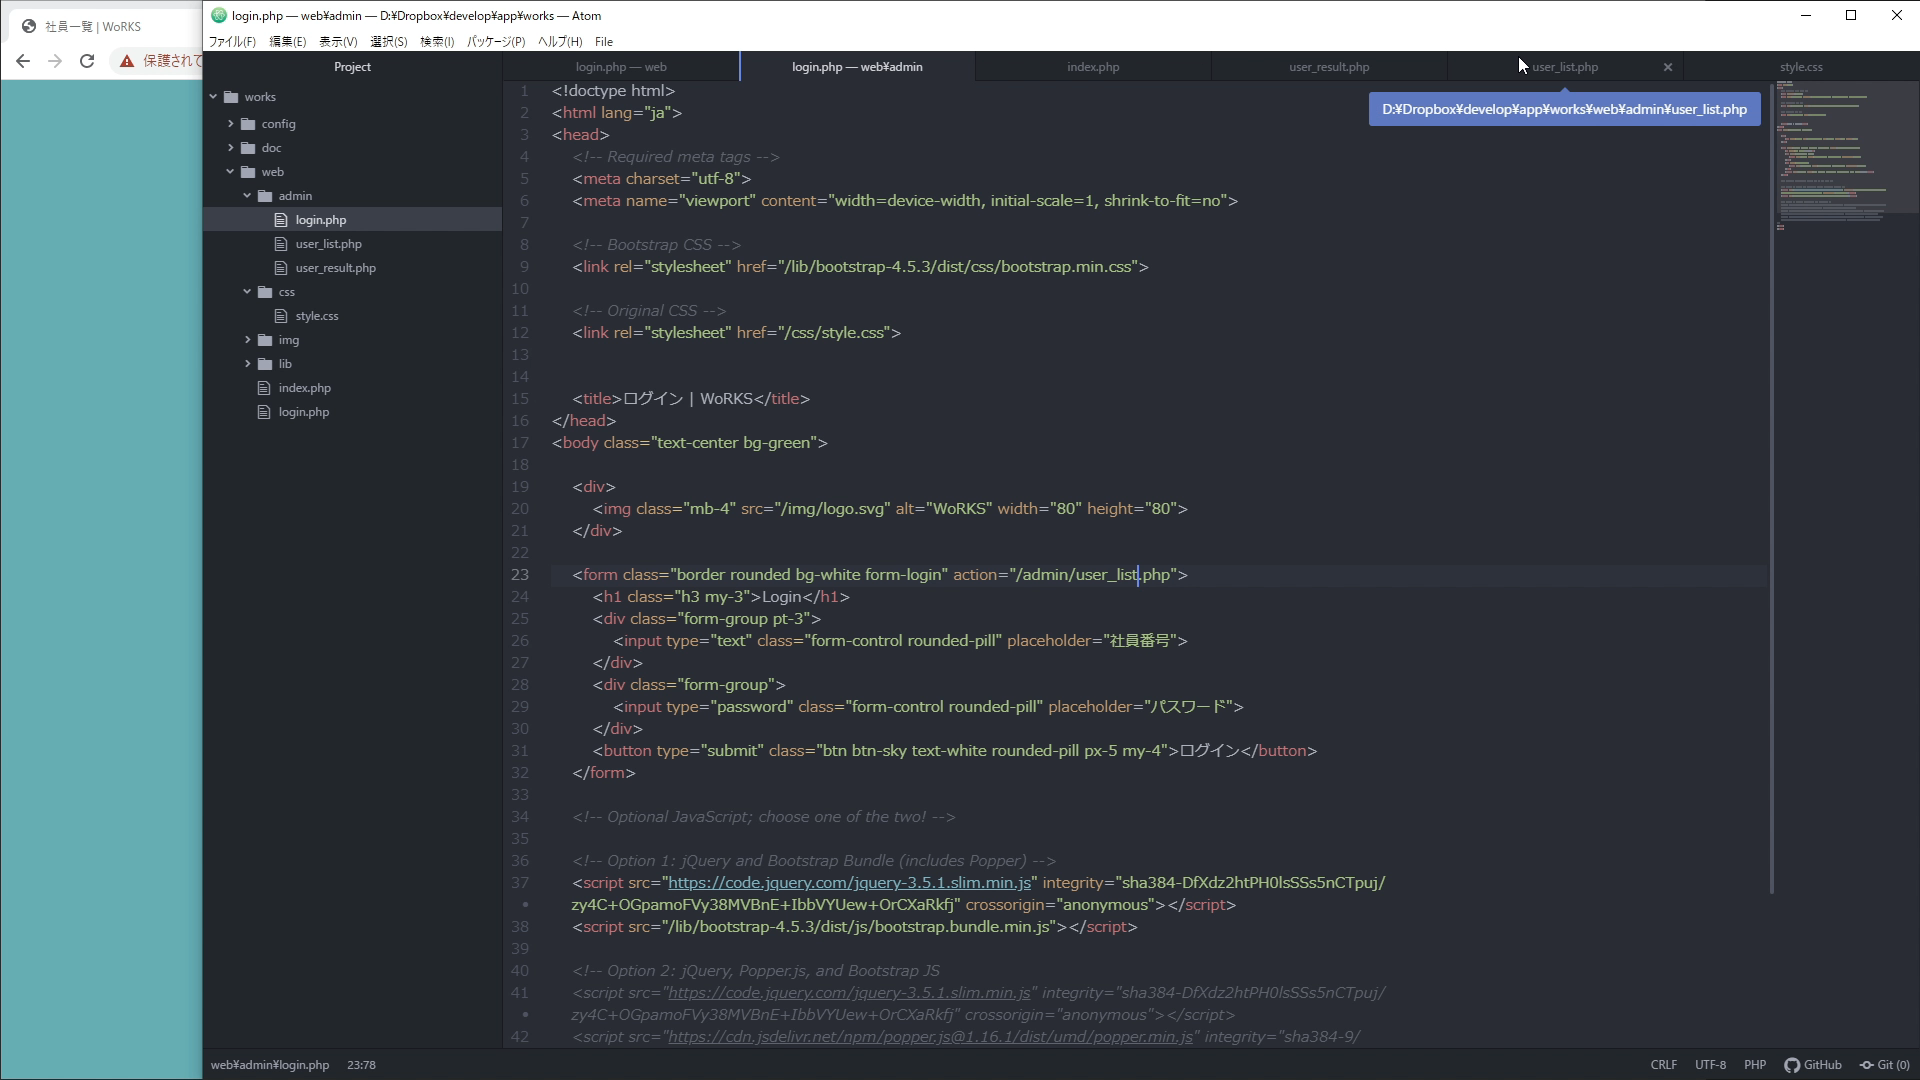Image resolution: width=1920 pixels, height=1080 pixels.
Task: Click the works root folder icon
Action: 231,97
